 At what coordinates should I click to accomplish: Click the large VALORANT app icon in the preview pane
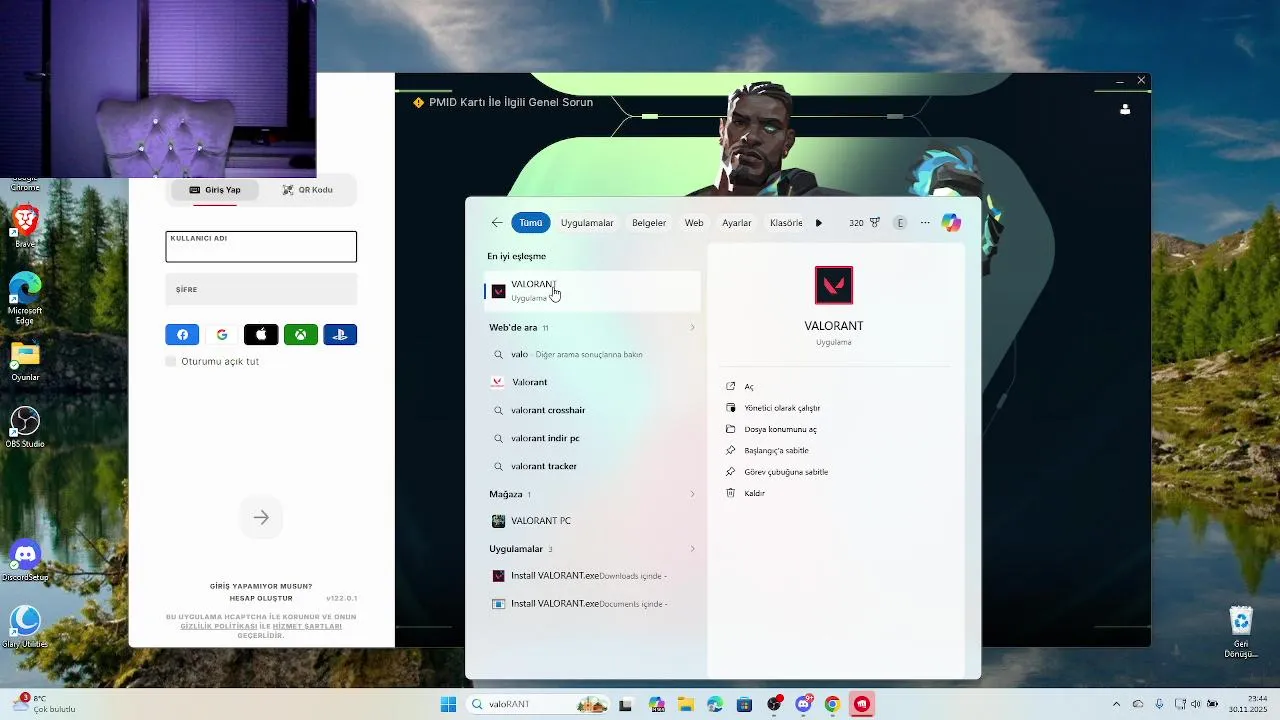(x=834, y=285)
